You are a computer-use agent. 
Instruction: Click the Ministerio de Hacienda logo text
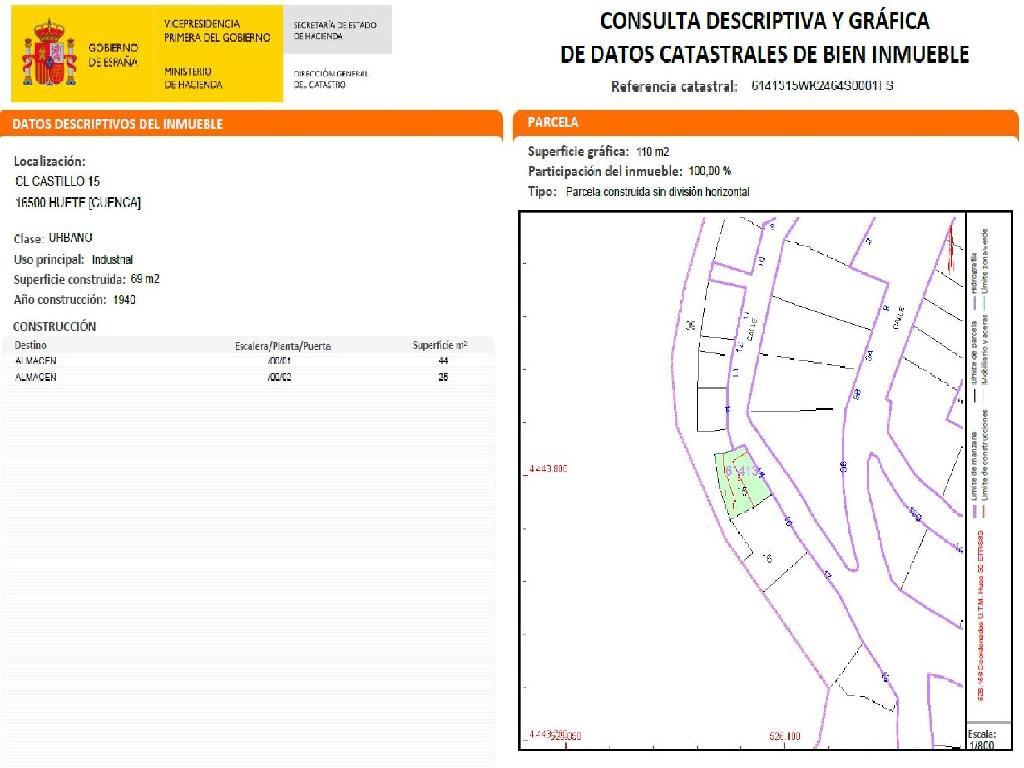(x=193, y=78)
